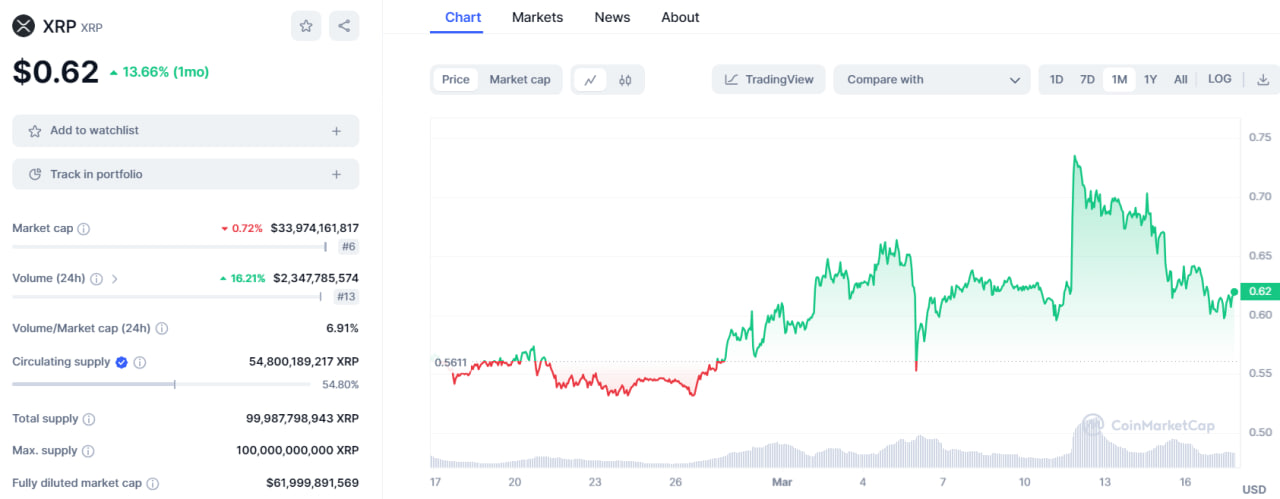
Task: Click the share icon button
Action: (x=344, y=26)
